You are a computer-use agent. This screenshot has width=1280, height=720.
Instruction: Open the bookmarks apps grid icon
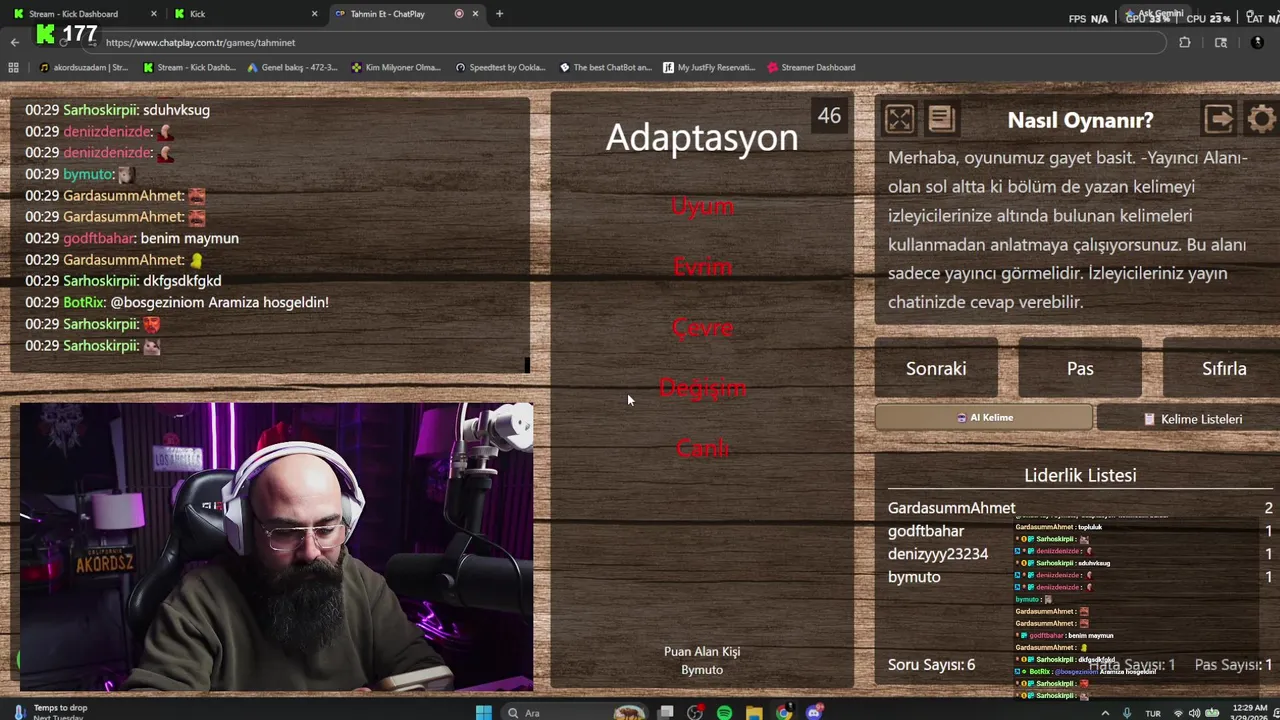(x=13, y=68)
